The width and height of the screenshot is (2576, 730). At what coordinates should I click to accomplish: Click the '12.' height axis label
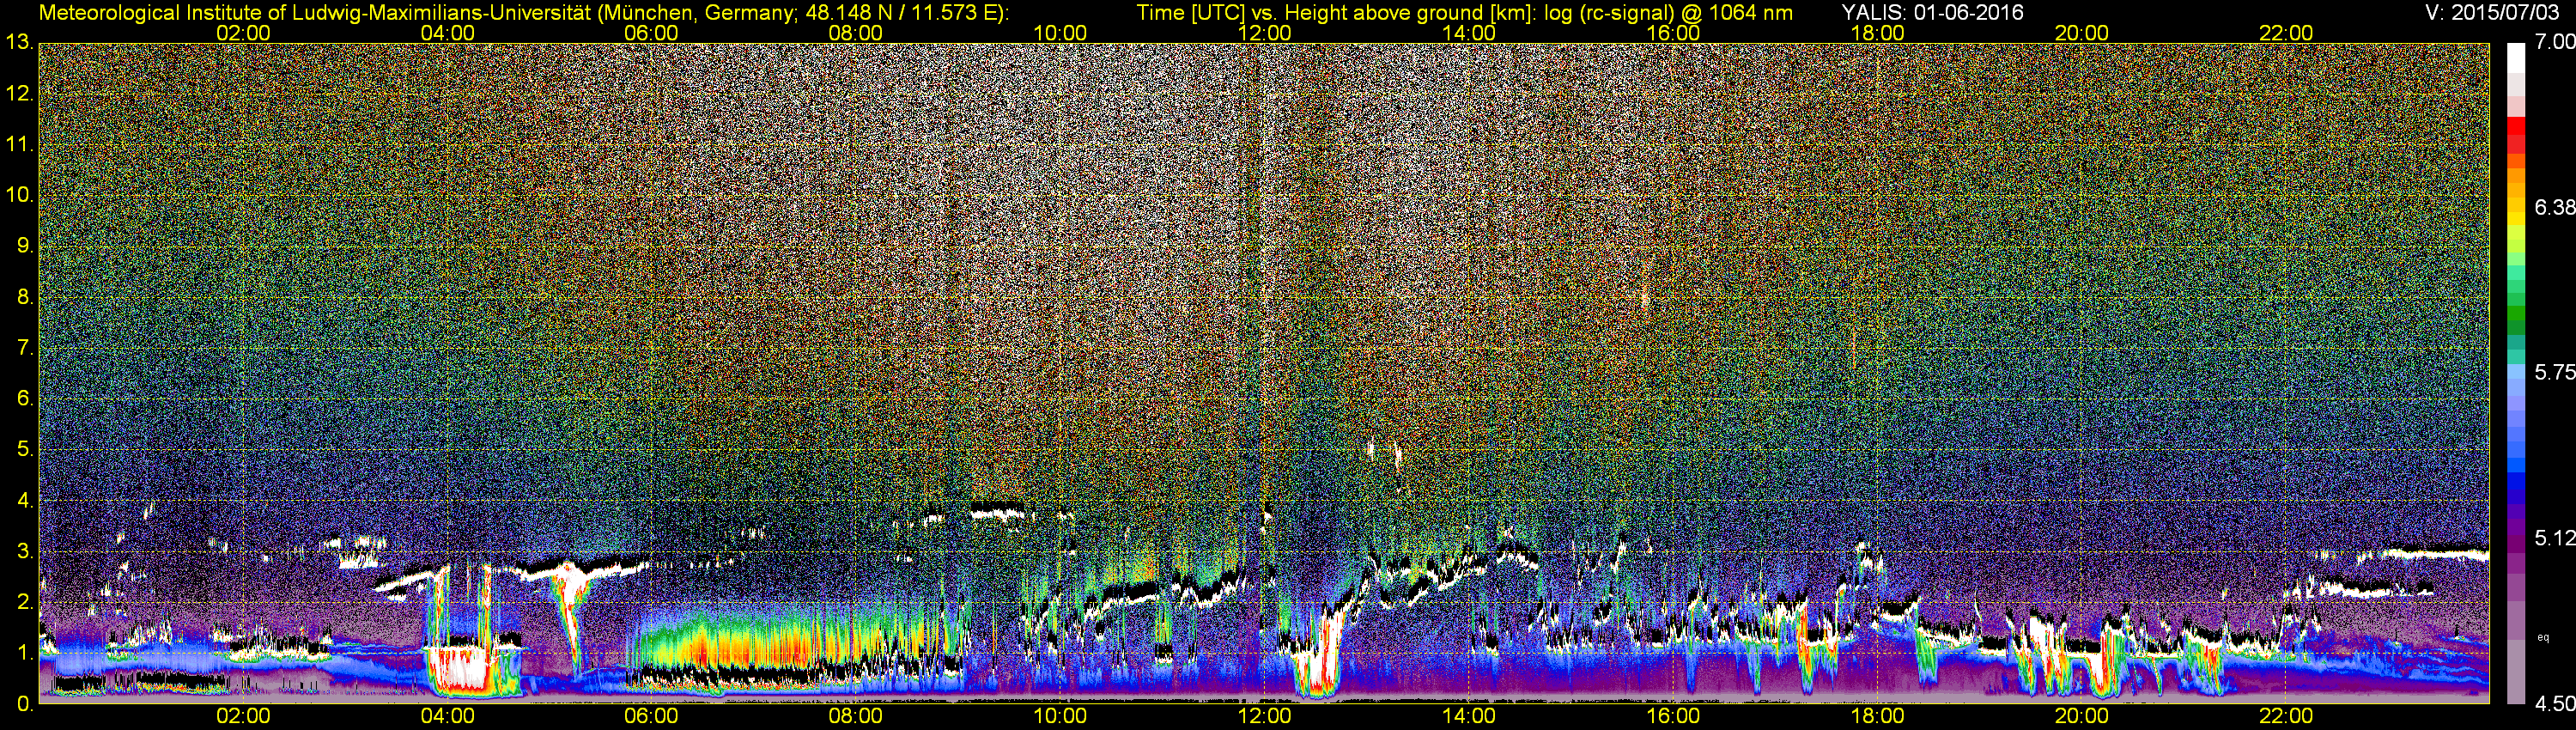point(20,93)
